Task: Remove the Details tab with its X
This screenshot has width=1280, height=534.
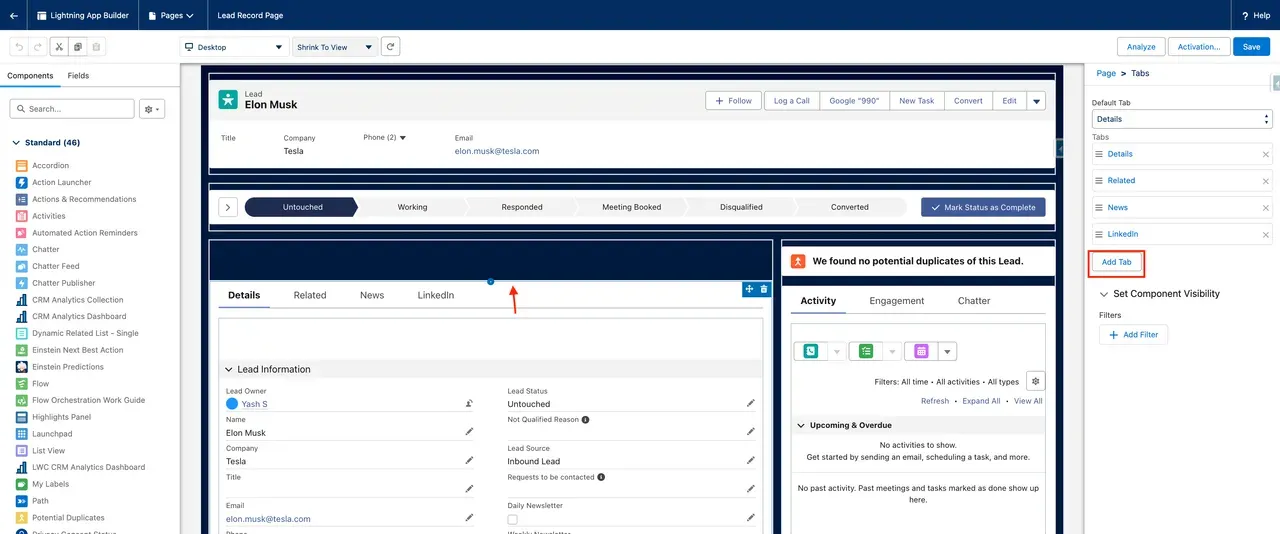Action: click(x=1266, y=154)
